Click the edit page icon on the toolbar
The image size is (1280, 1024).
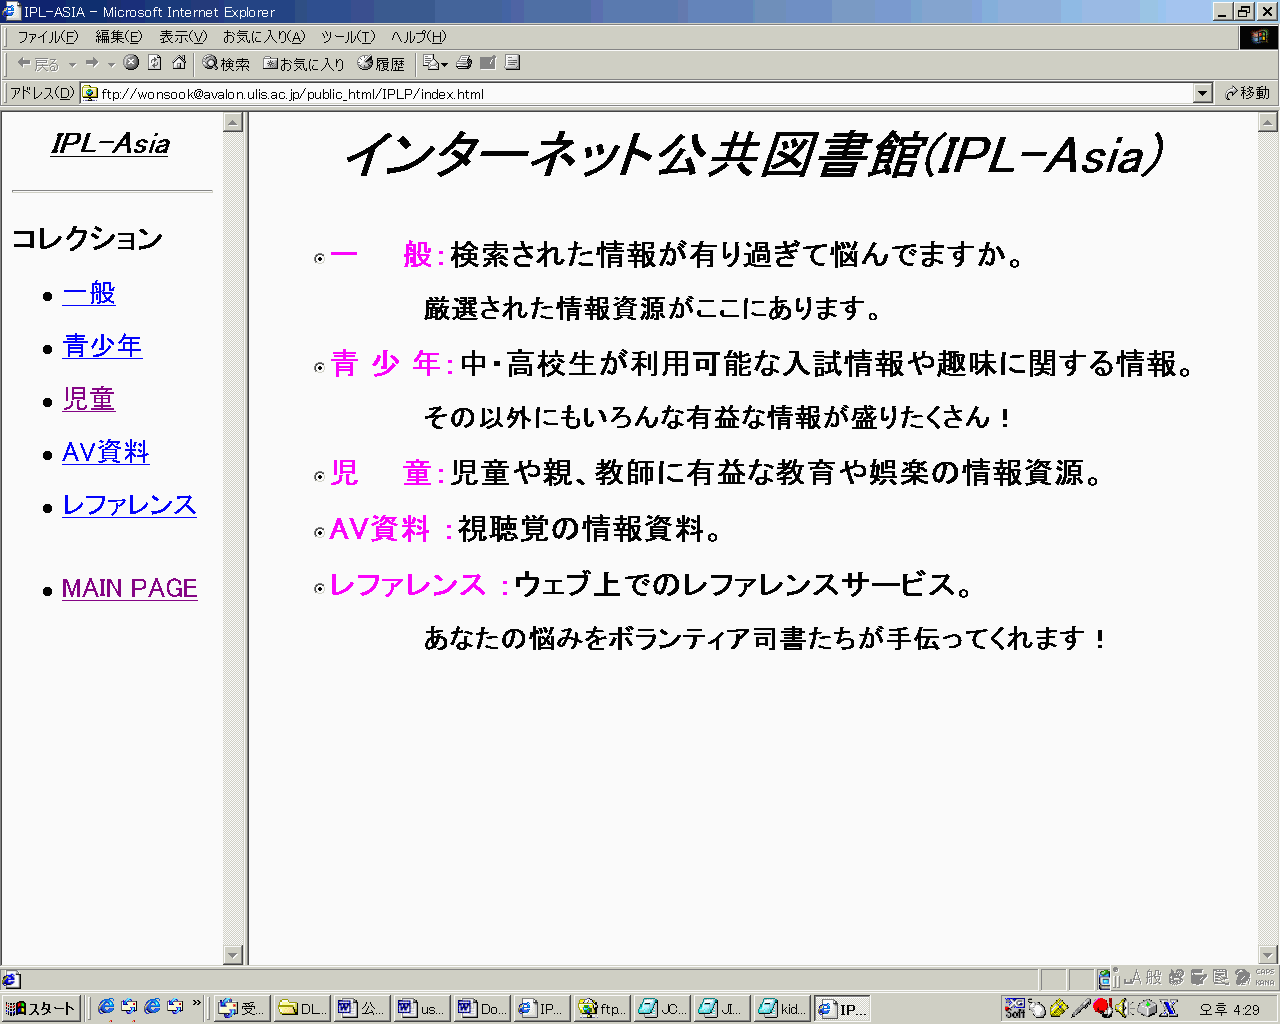coord(487,62)
